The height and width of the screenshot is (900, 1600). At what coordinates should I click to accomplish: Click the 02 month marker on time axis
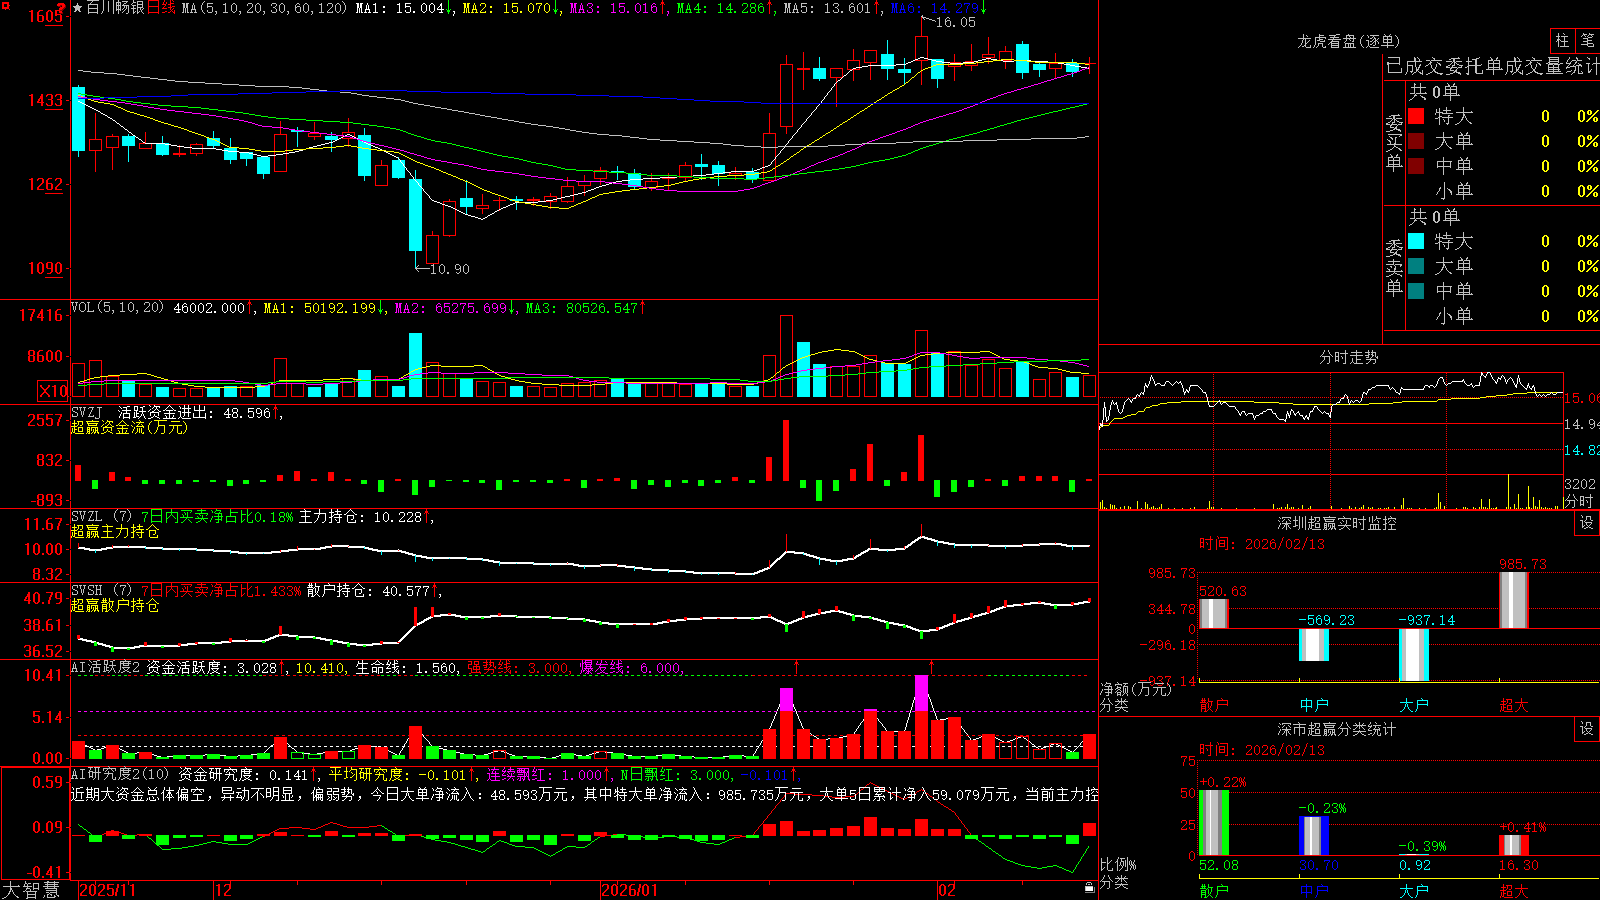[947, 890]
